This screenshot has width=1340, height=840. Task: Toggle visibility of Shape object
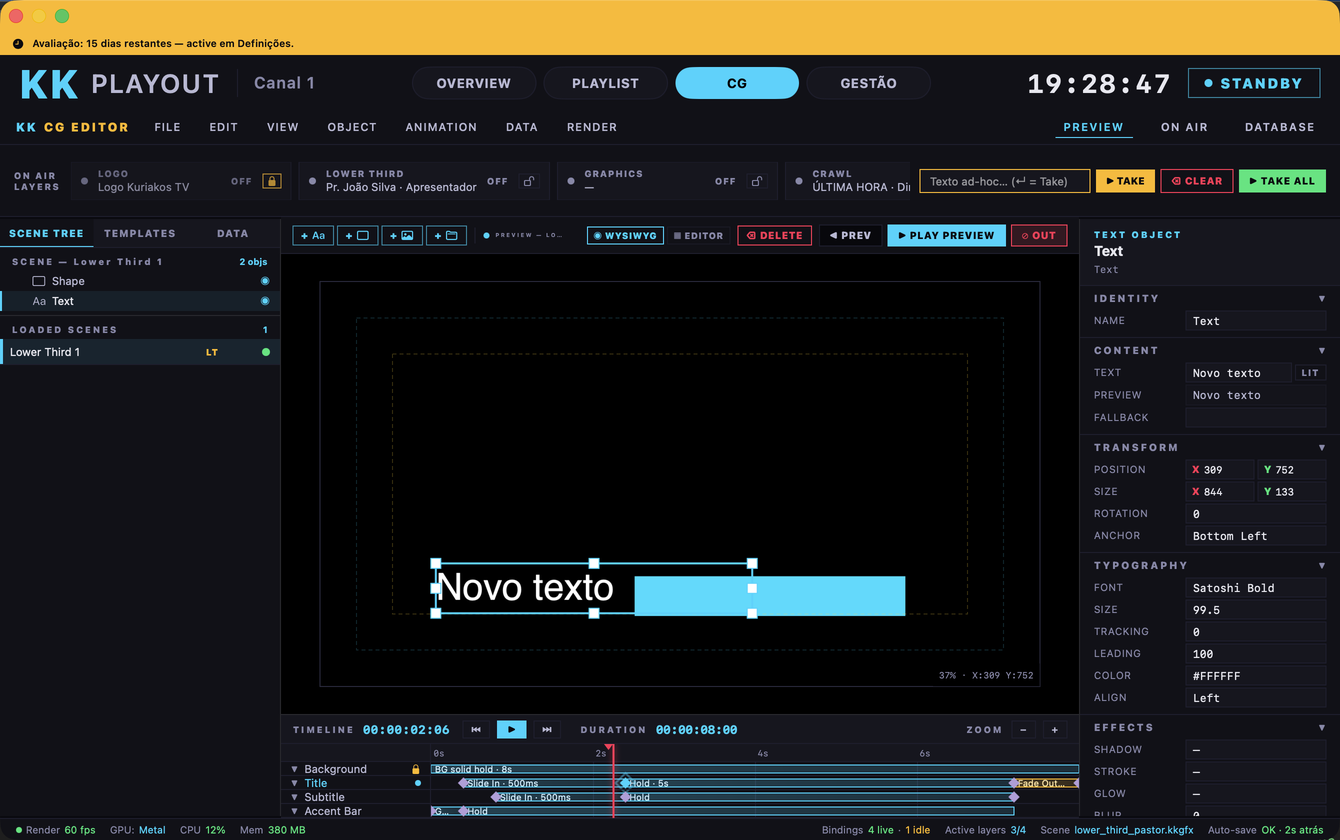[x=265, y=281]
